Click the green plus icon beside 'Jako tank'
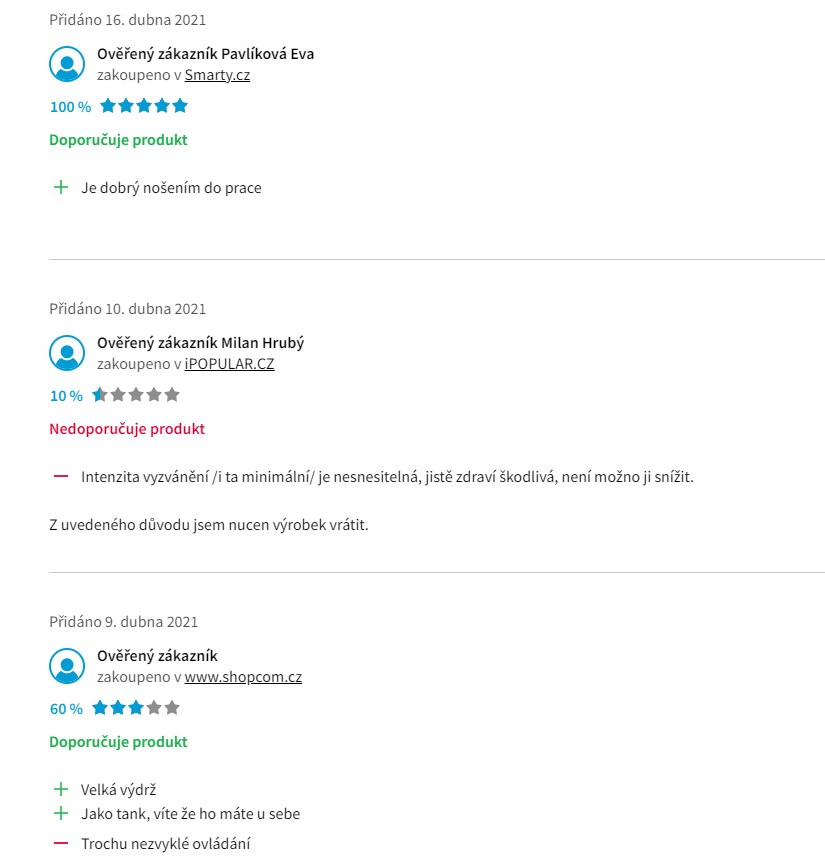 coord(61,813)
